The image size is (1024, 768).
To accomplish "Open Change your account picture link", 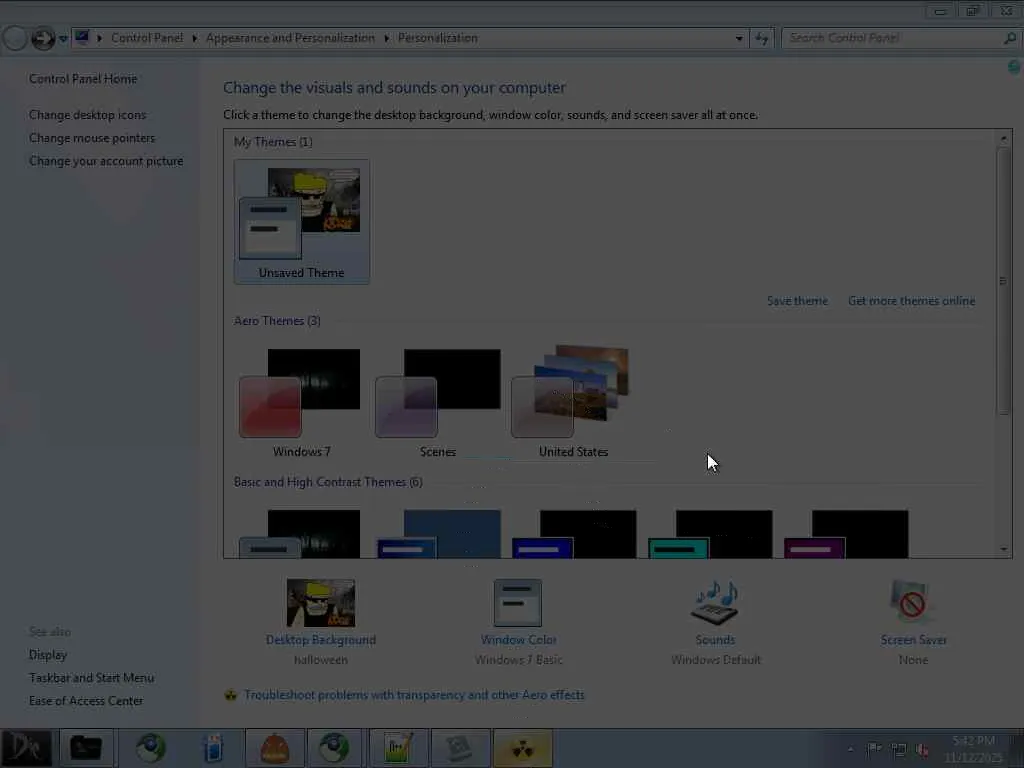I will coord(106,161).
